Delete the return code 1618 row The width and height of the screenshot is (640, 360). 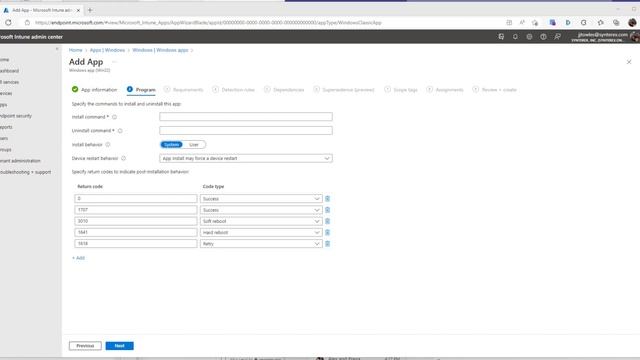click(x=327, y=244)
